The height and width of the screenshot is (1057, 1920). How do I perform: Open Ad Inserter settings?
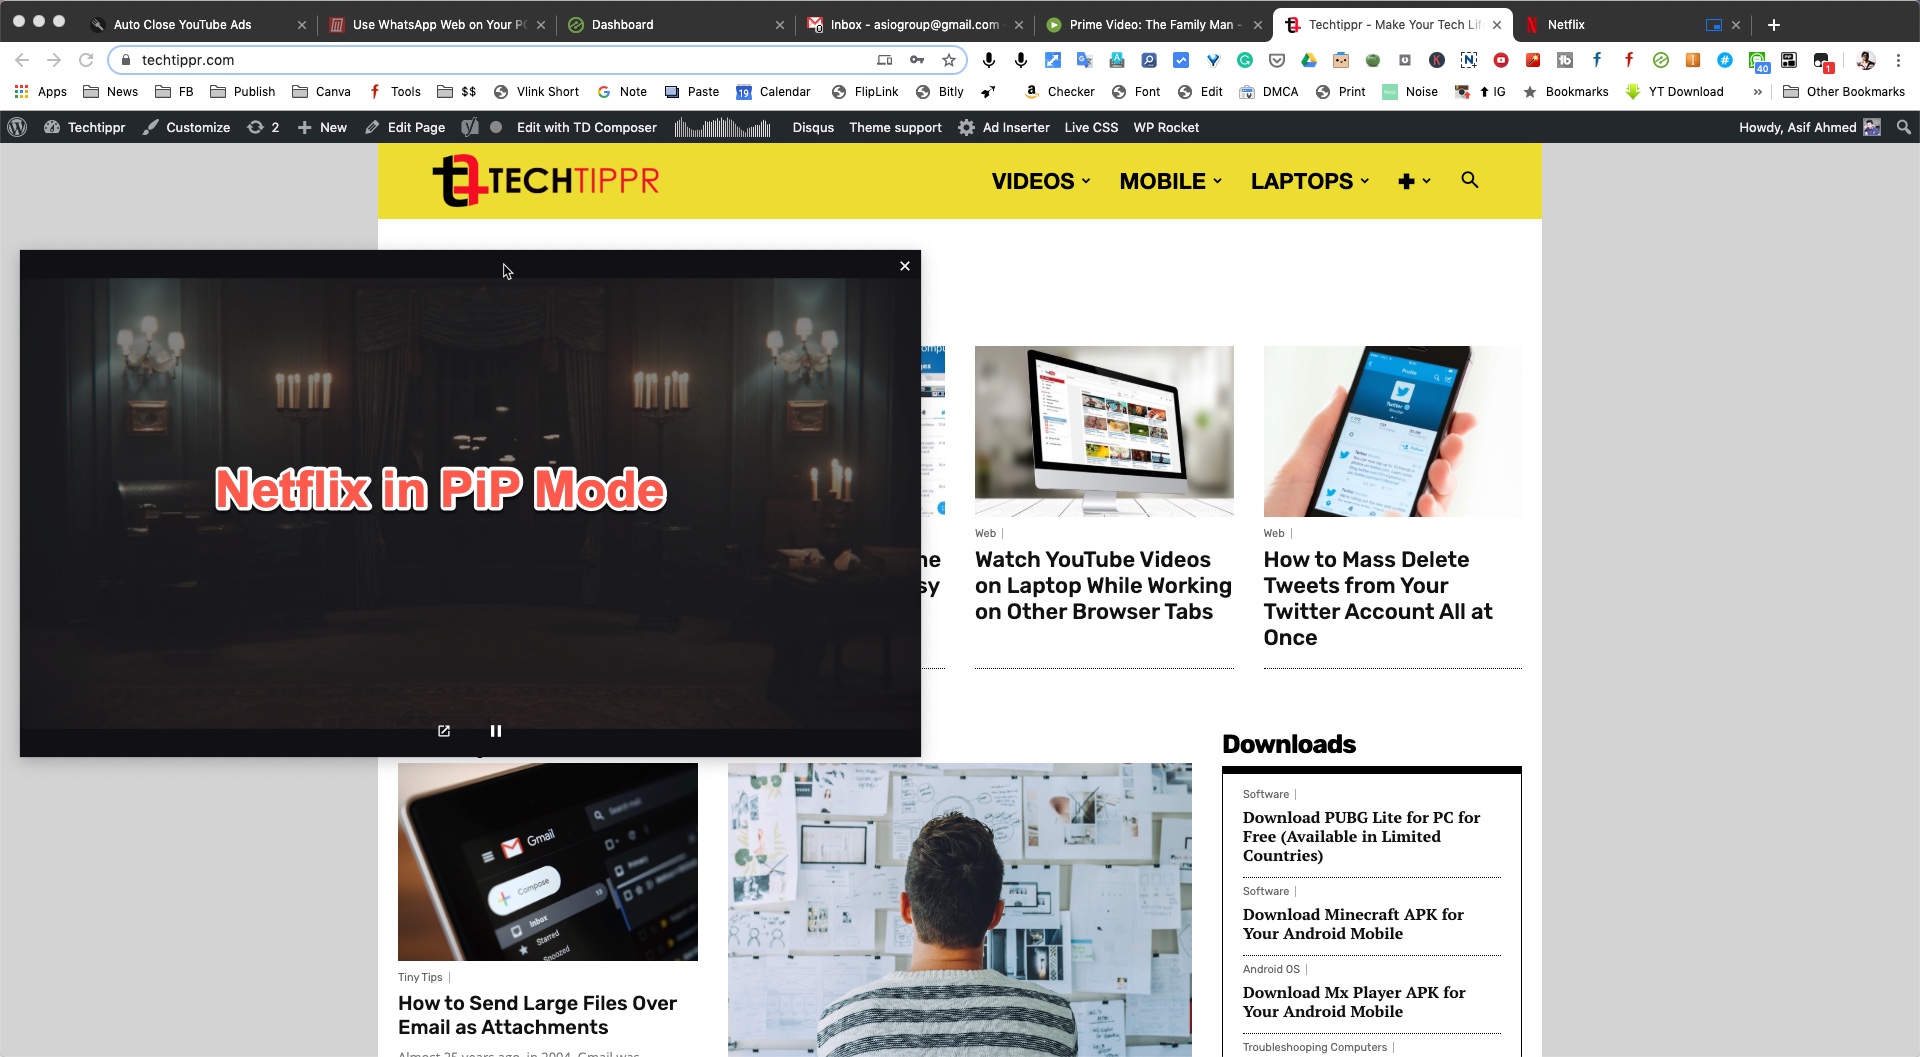[1004, 127]
